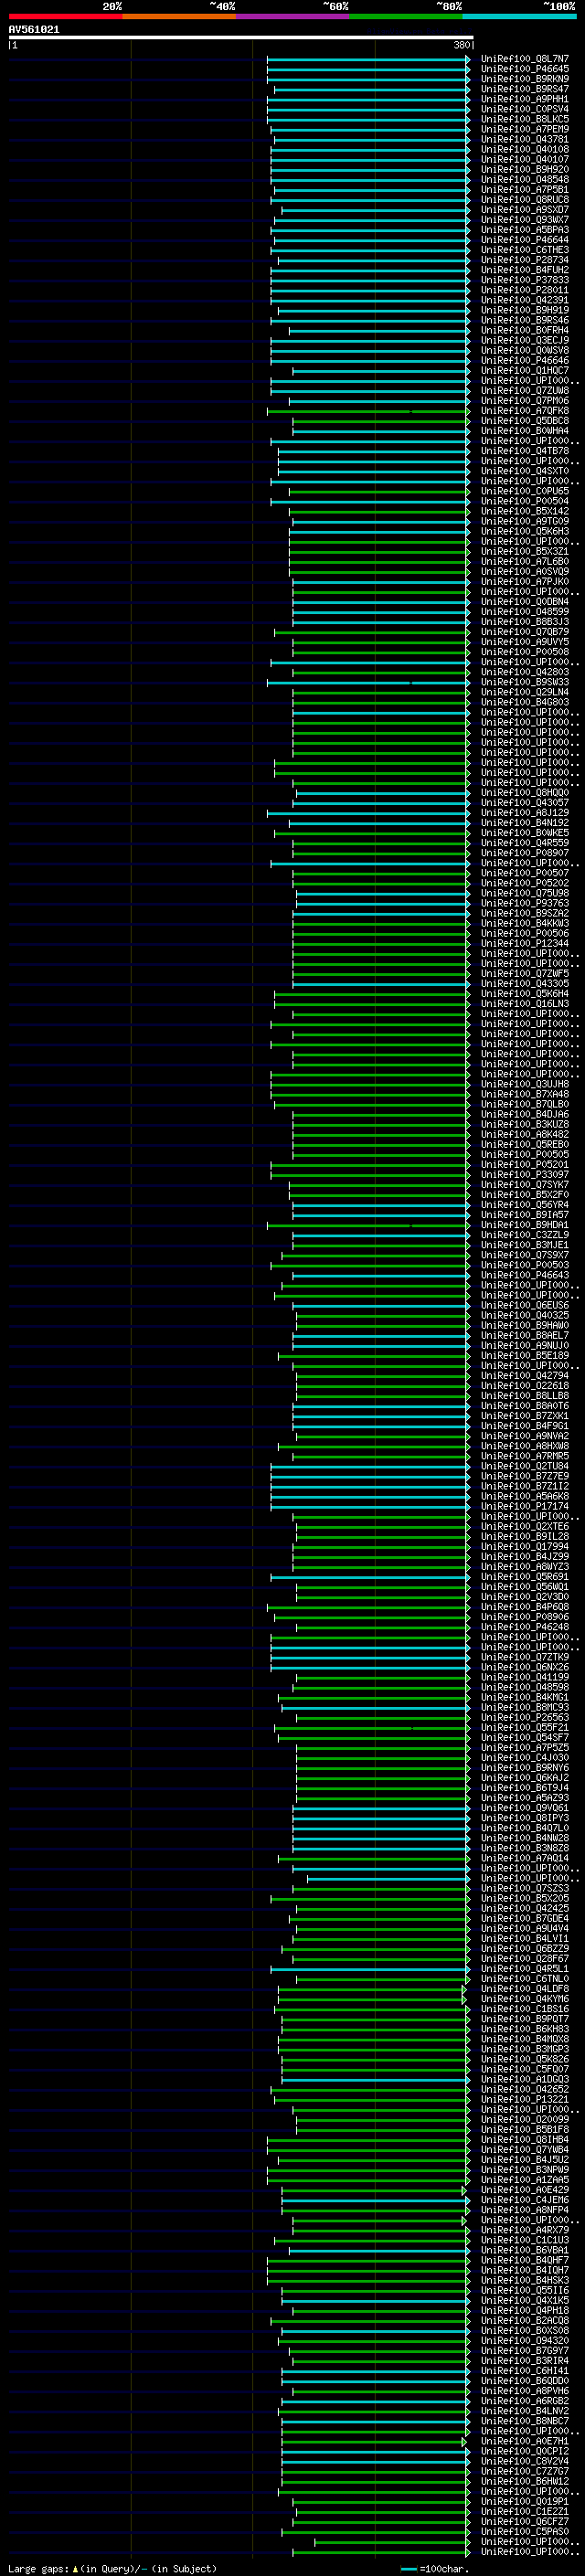The image size is (585, 2576).
Task: Select hit label UniRef100_P05201
Action: [525, 1164]
